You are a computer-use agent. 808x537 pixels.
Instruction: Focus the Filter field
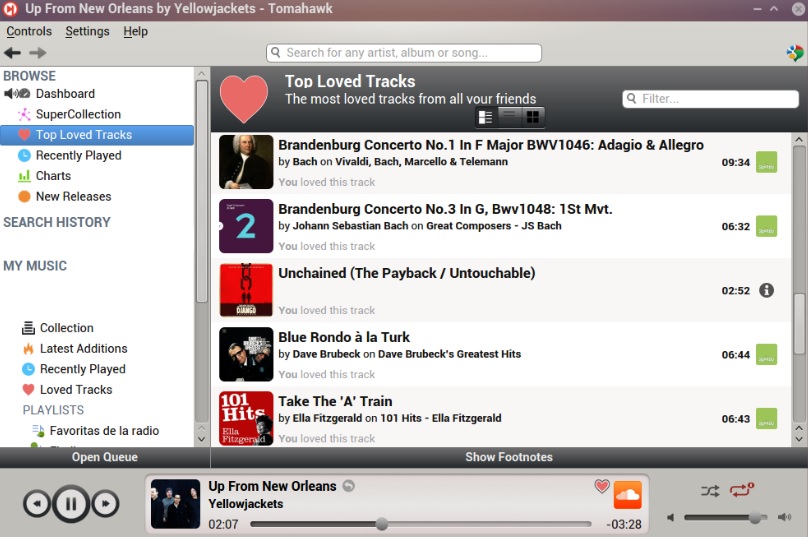coord(710,98)
